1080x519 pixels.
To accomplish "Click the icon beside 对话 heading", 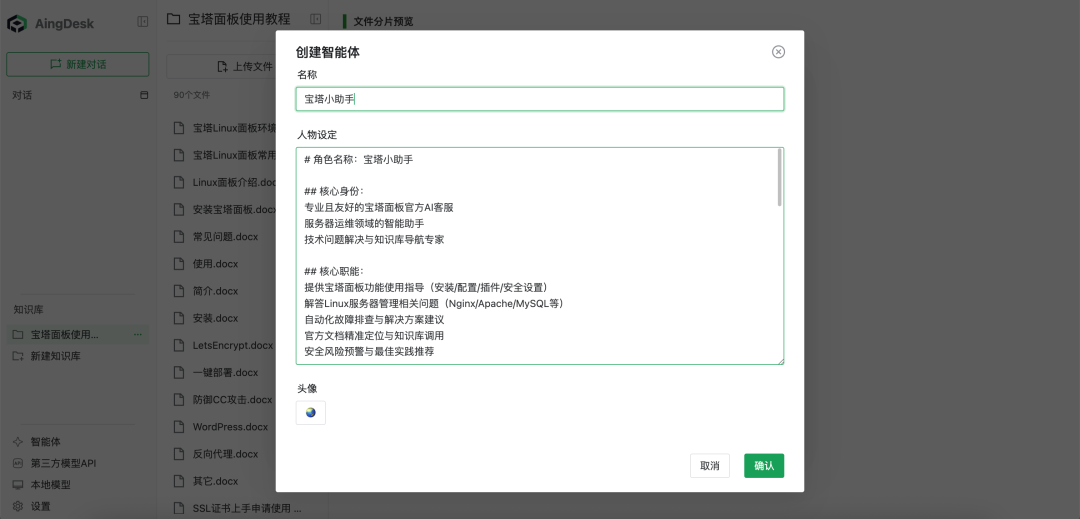I will (144, 95).
